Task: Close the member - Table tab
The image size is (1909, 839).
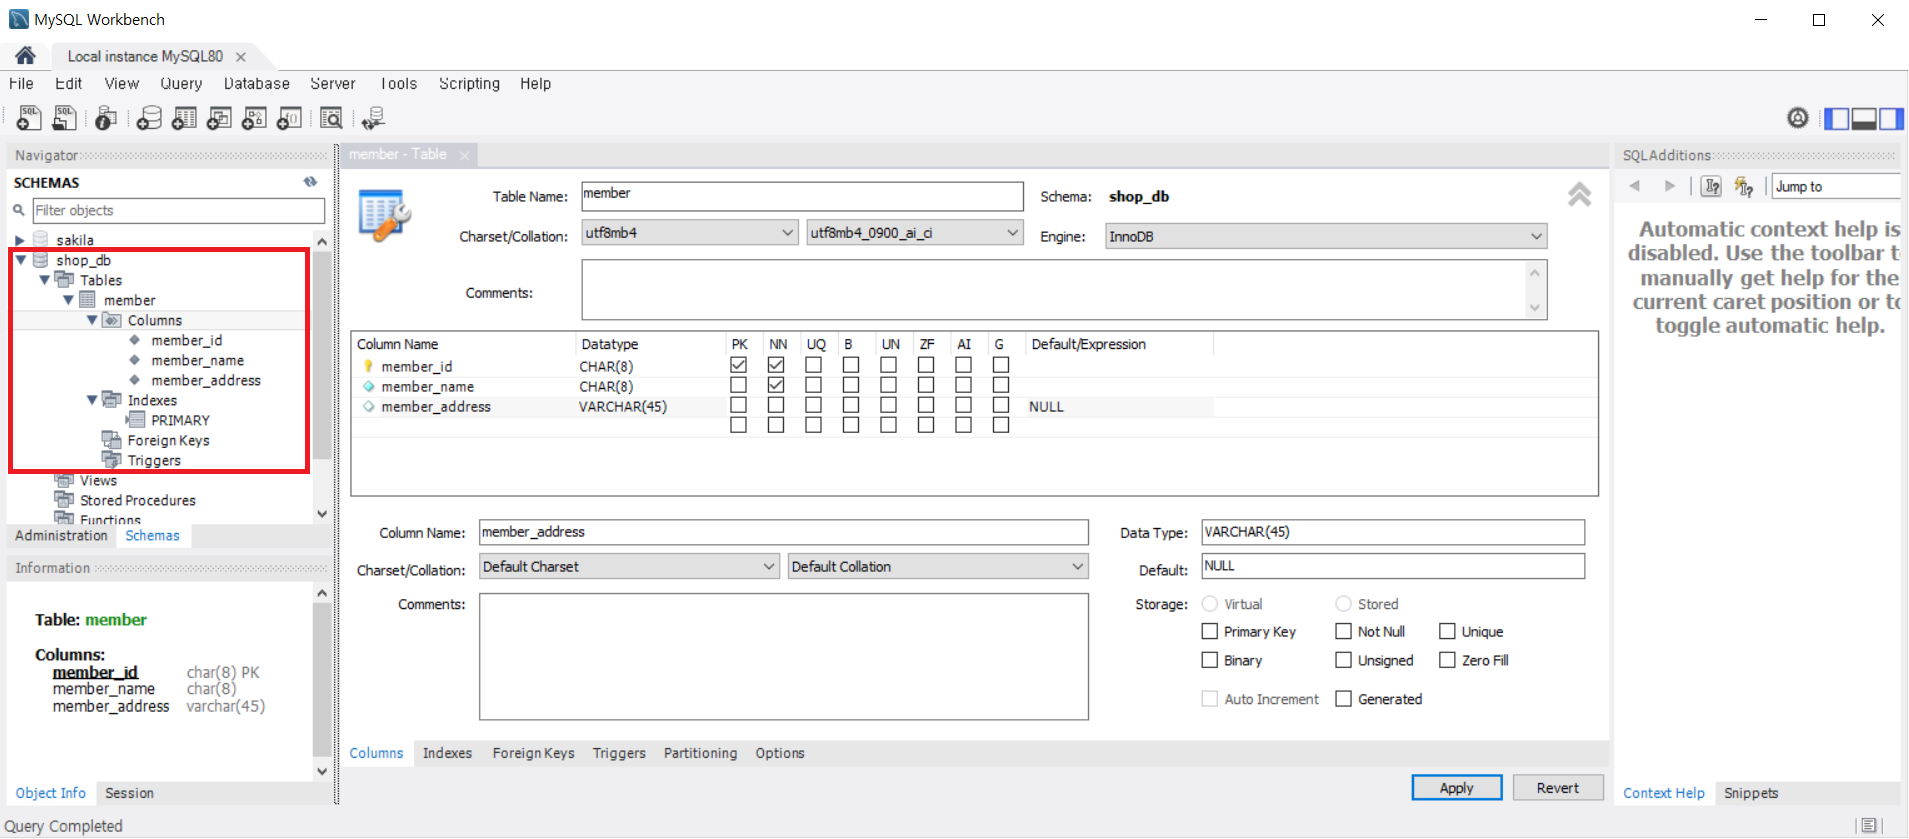Action: point(464,155)
